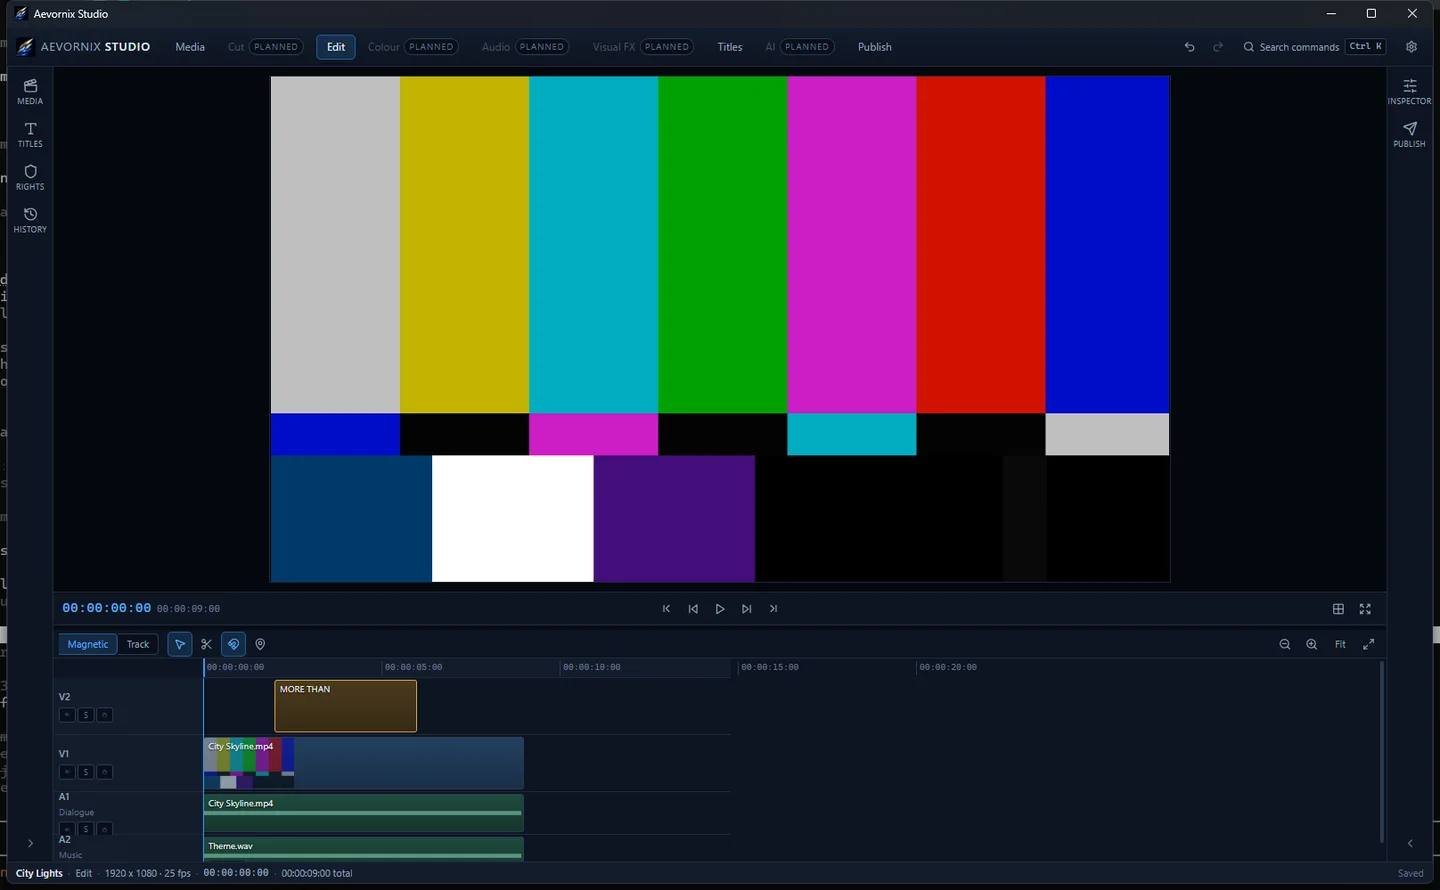
Task: Open the AI workspace tab
Action: click(800, 47)
